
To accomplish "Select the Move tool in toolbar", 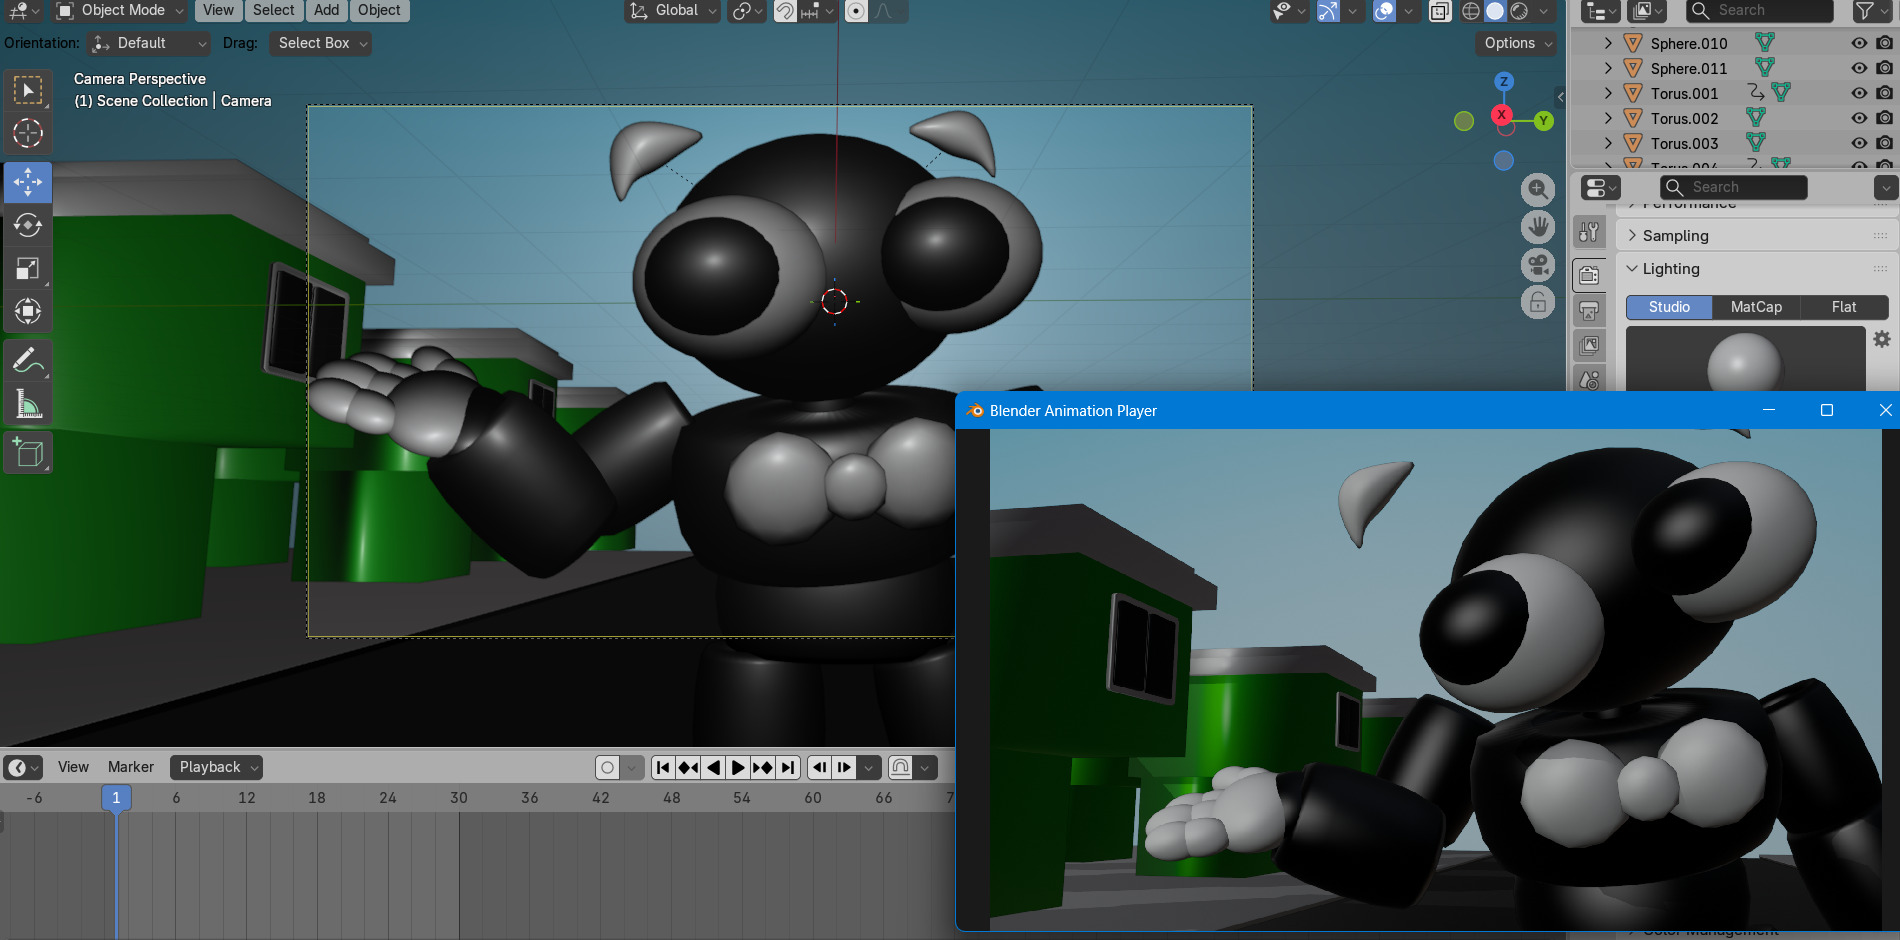I will click(x=27, y=182).
